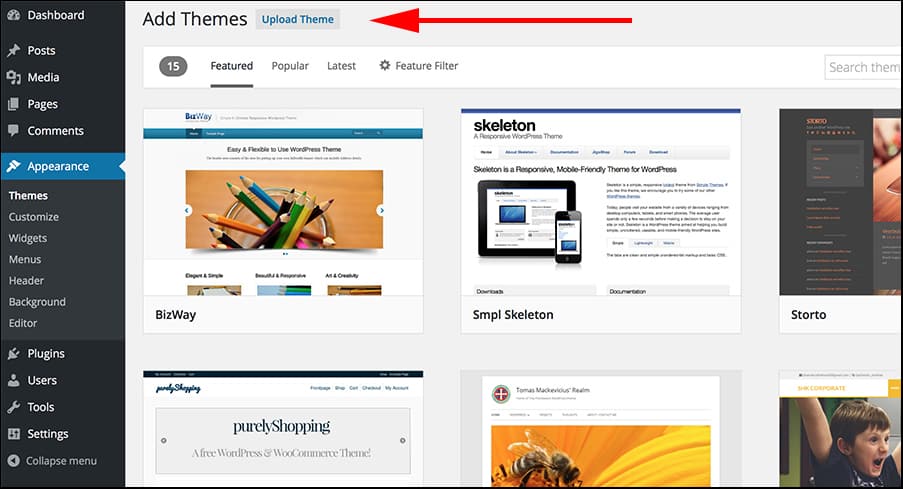Viewport: 903px width, 489px height.
Task: Click the BizWay theme name
Action: click(176, 315)
